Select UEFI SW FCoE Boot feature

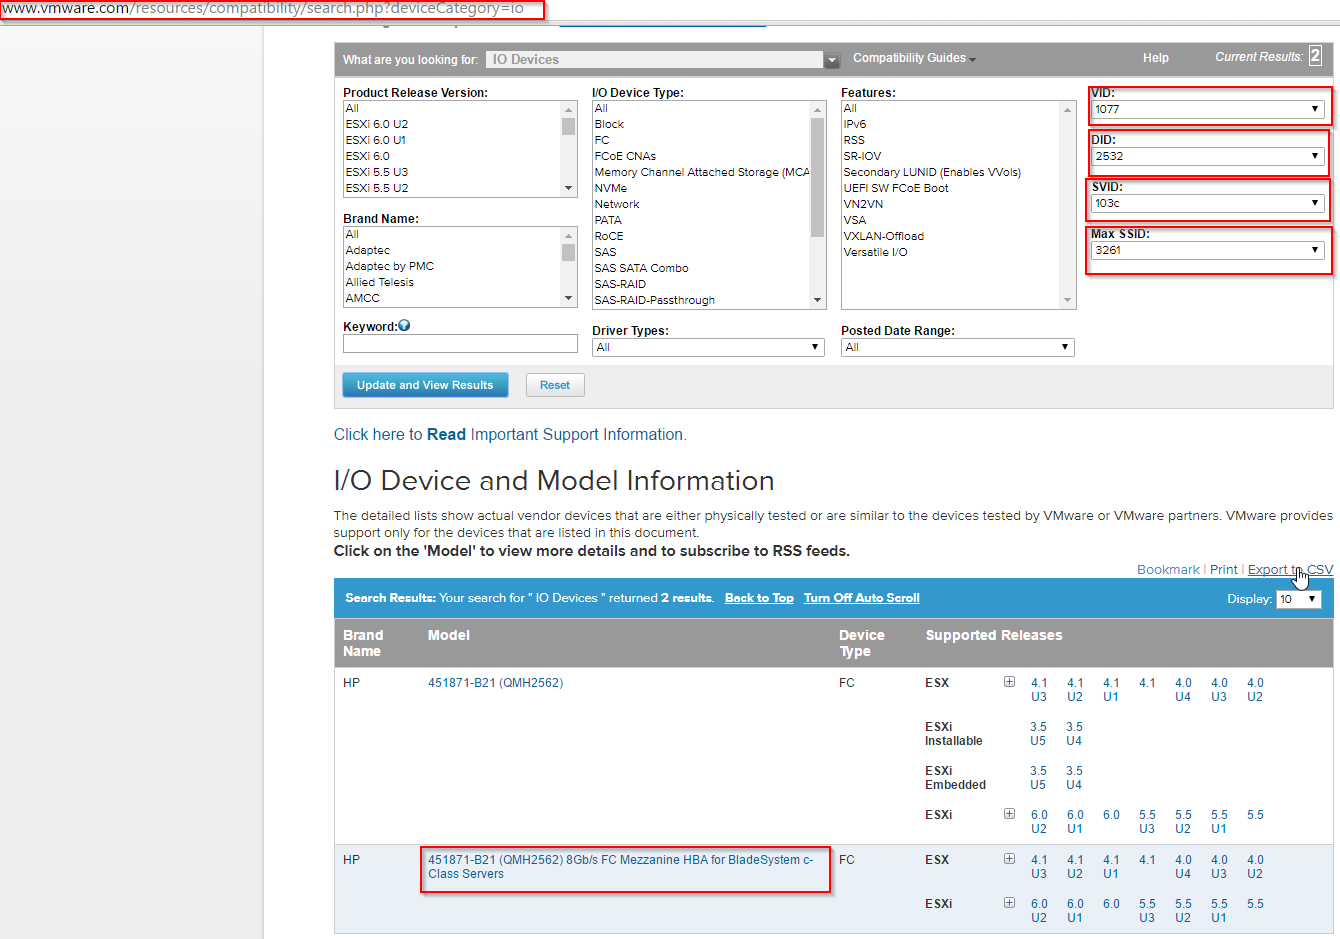click(896, 188)
